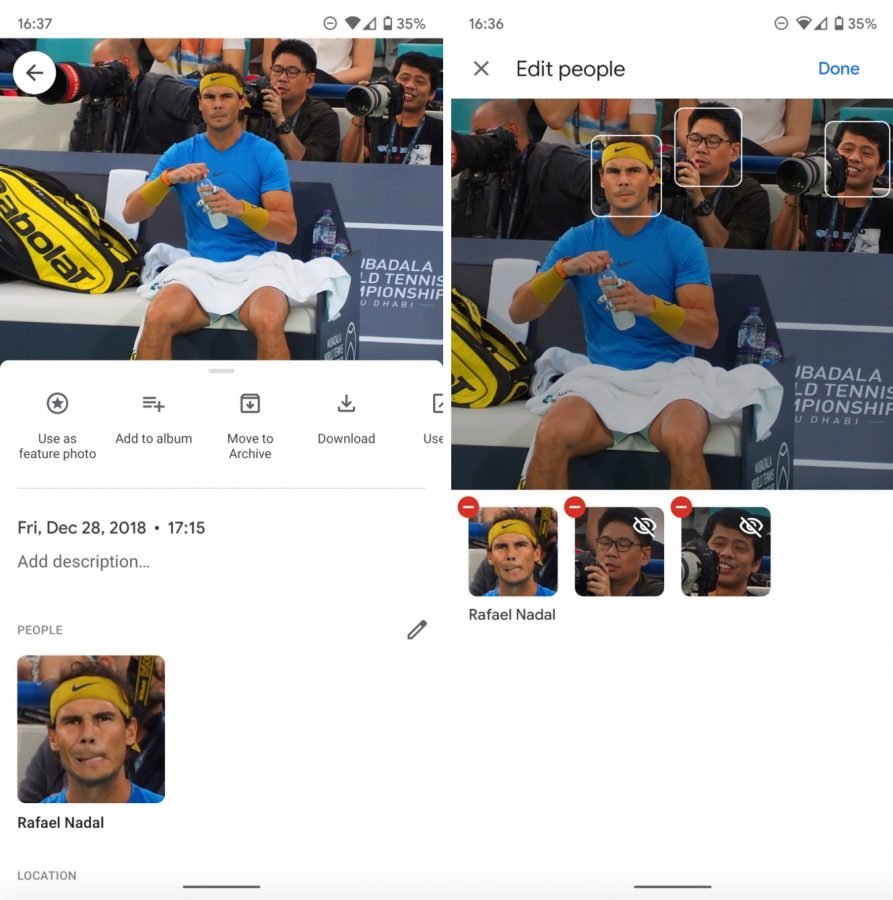Tap the Rafael Nadal name label in Edit people

512,615
